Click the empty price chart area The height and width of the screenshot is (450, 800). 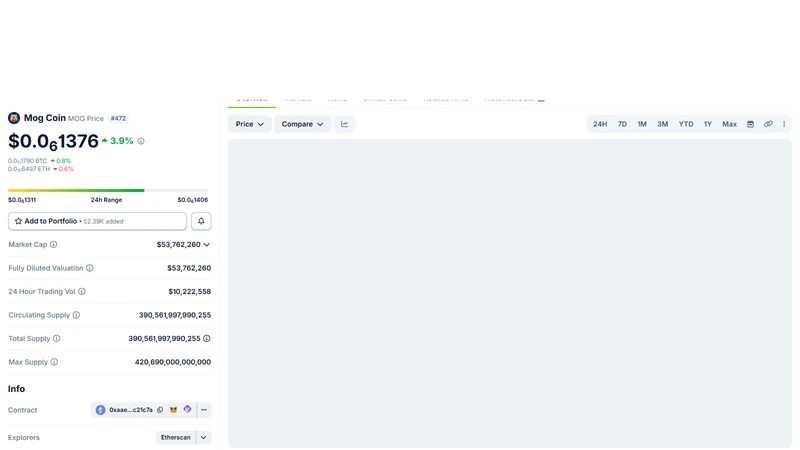(x=510, y=294)
